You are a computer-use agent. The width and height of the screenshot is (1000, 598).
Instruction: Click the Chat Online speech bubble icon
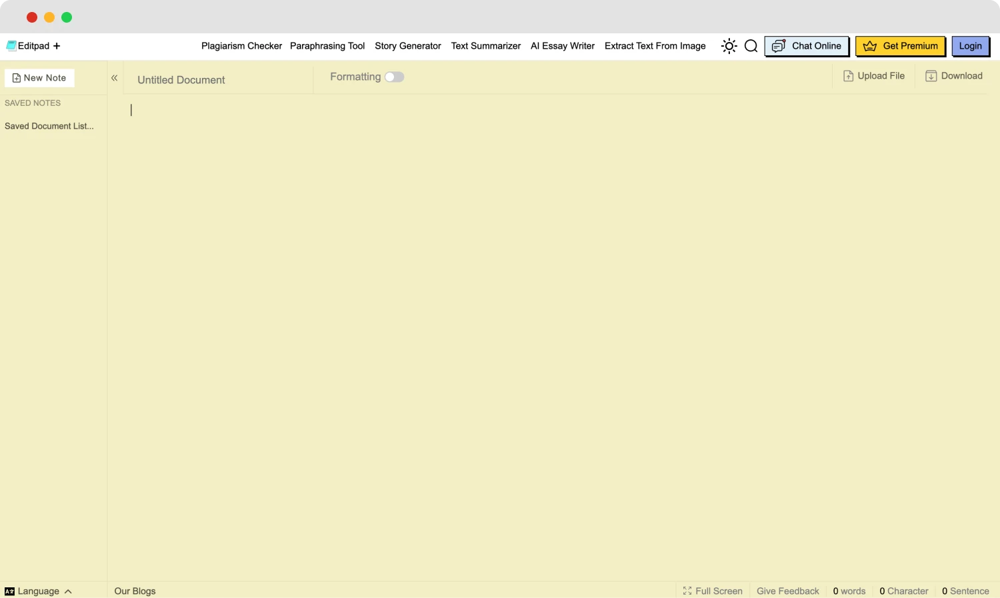[777, 46]
